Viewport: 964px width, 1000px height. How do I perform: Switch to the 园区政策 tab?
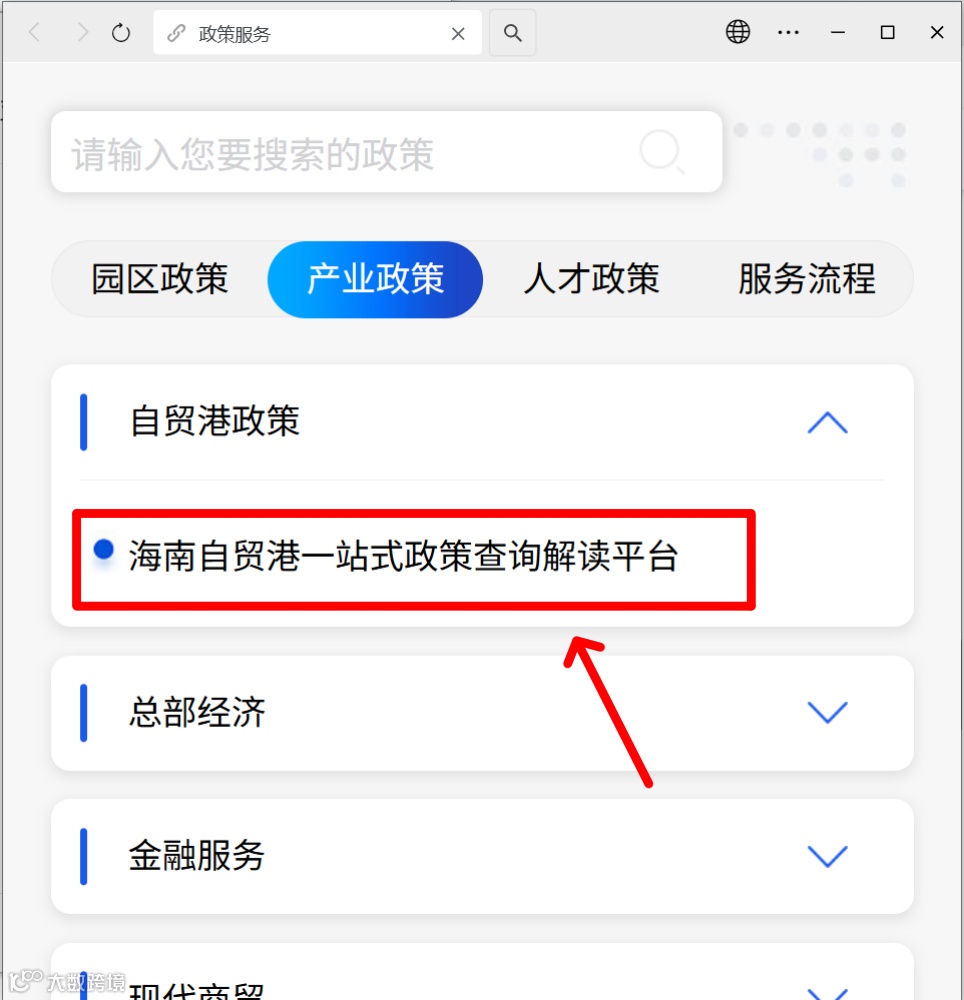(x=160, y=279)
